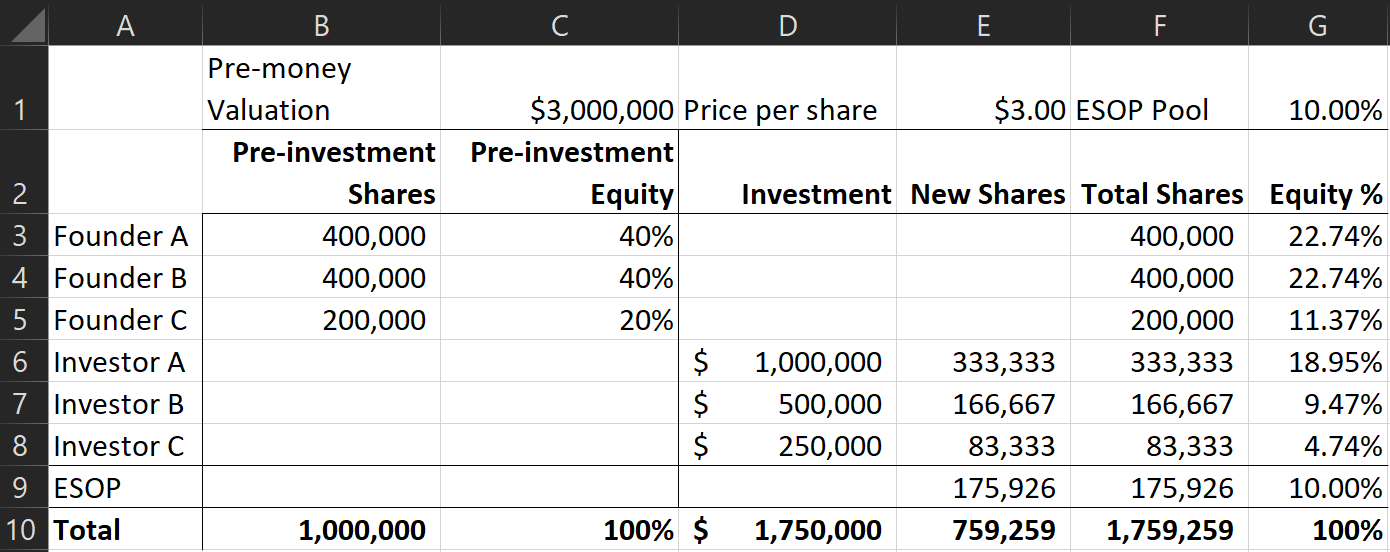1390x552 pixels.
Task: Select column E header
Action: (x=984, y=23)
